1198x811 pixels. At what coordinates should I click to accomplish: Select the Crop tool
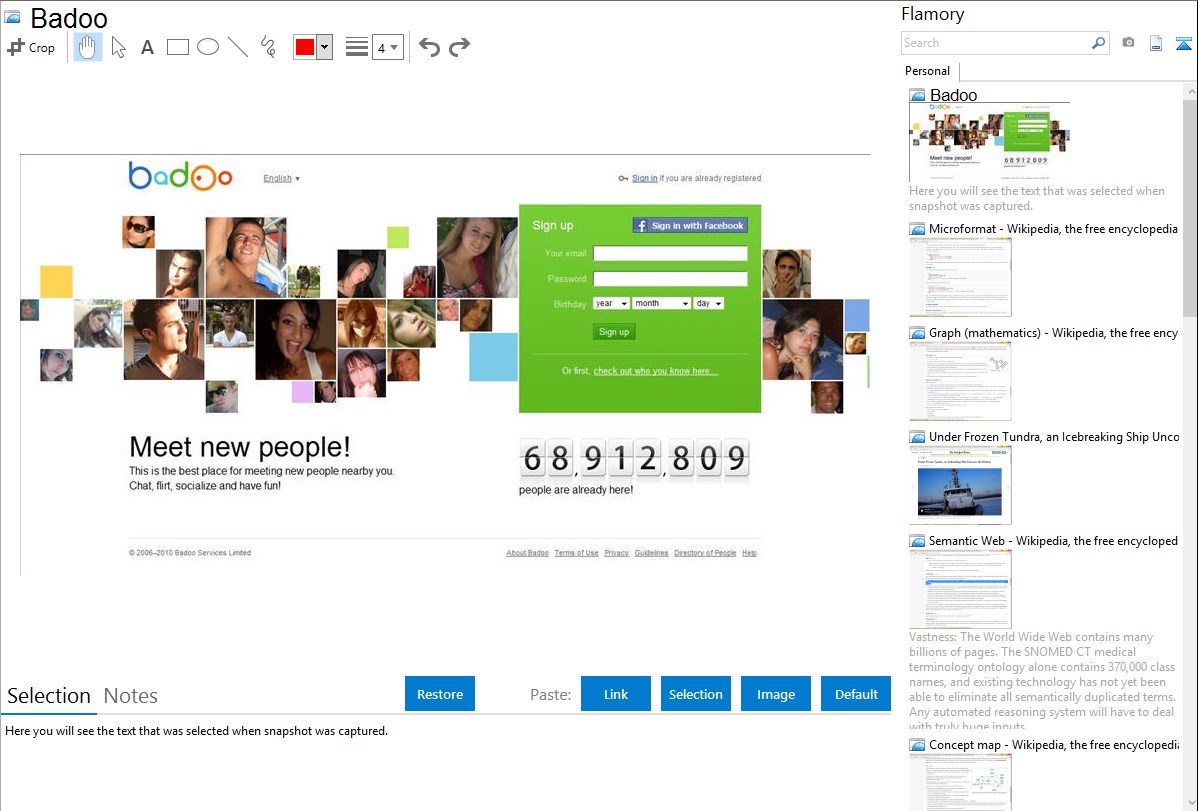pos(31,47)
